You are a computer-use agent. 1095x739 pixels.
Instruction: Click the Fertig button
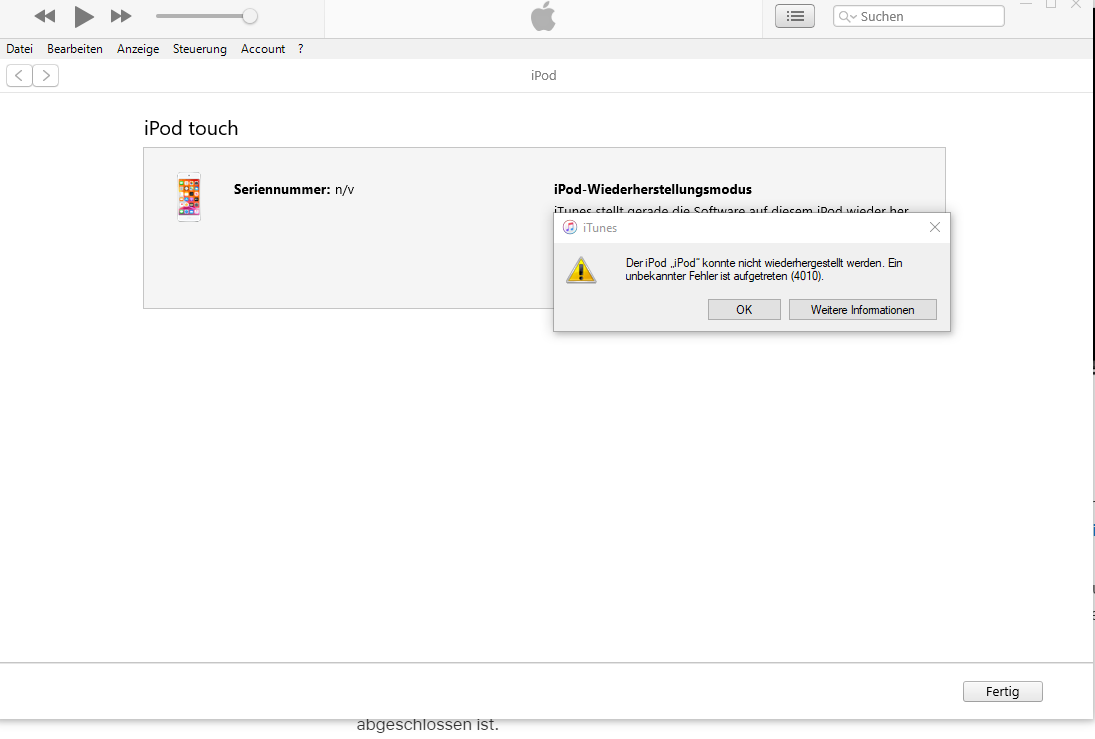[x=1003, y=692]
